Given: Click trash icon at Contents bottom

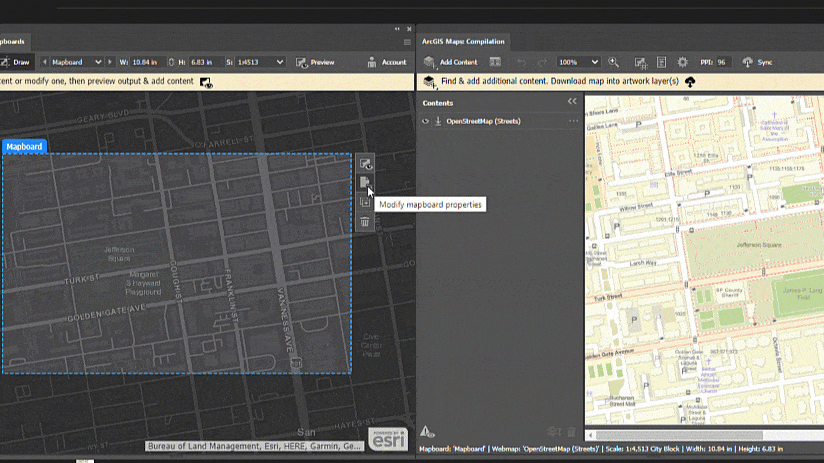Looking at the screenshot, I should pyautogui.click(x=572, y=432).
